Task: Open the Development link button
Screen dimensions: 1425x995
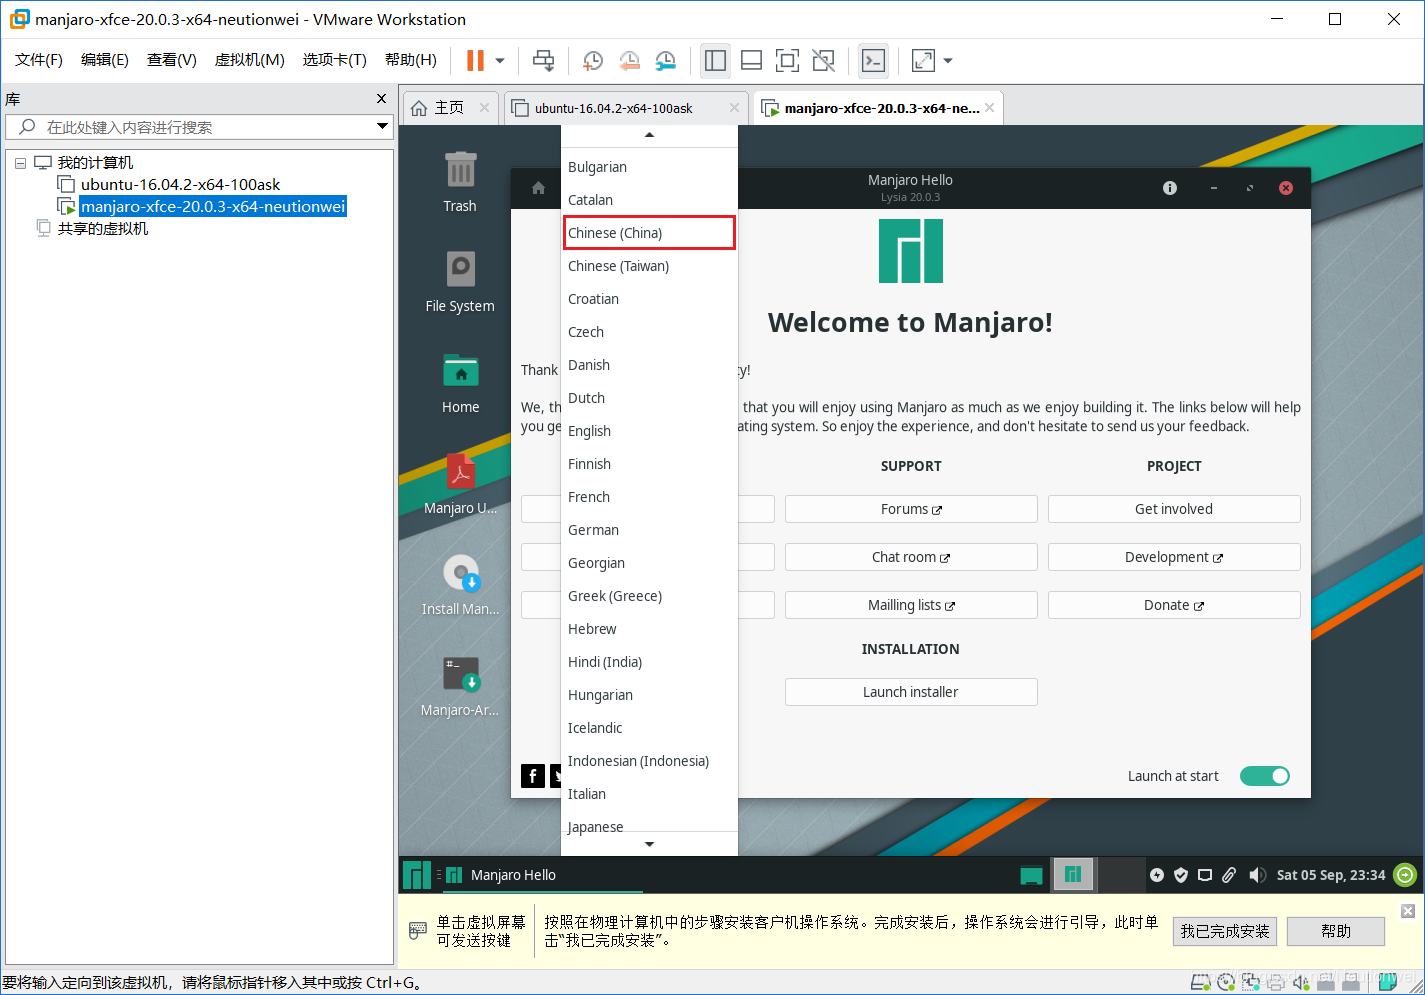Action: point(1174,557)
